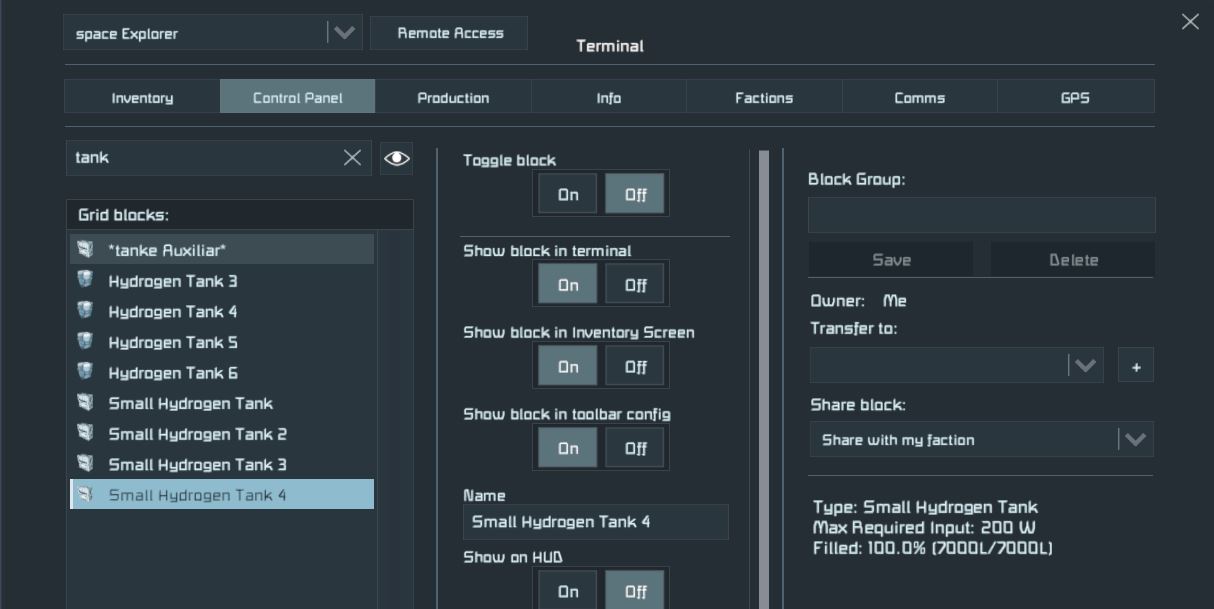Click the tank icon beside Hydrogen Tank 3
The width and height of the screenshot is (1214, 609).
click(86, 281)
